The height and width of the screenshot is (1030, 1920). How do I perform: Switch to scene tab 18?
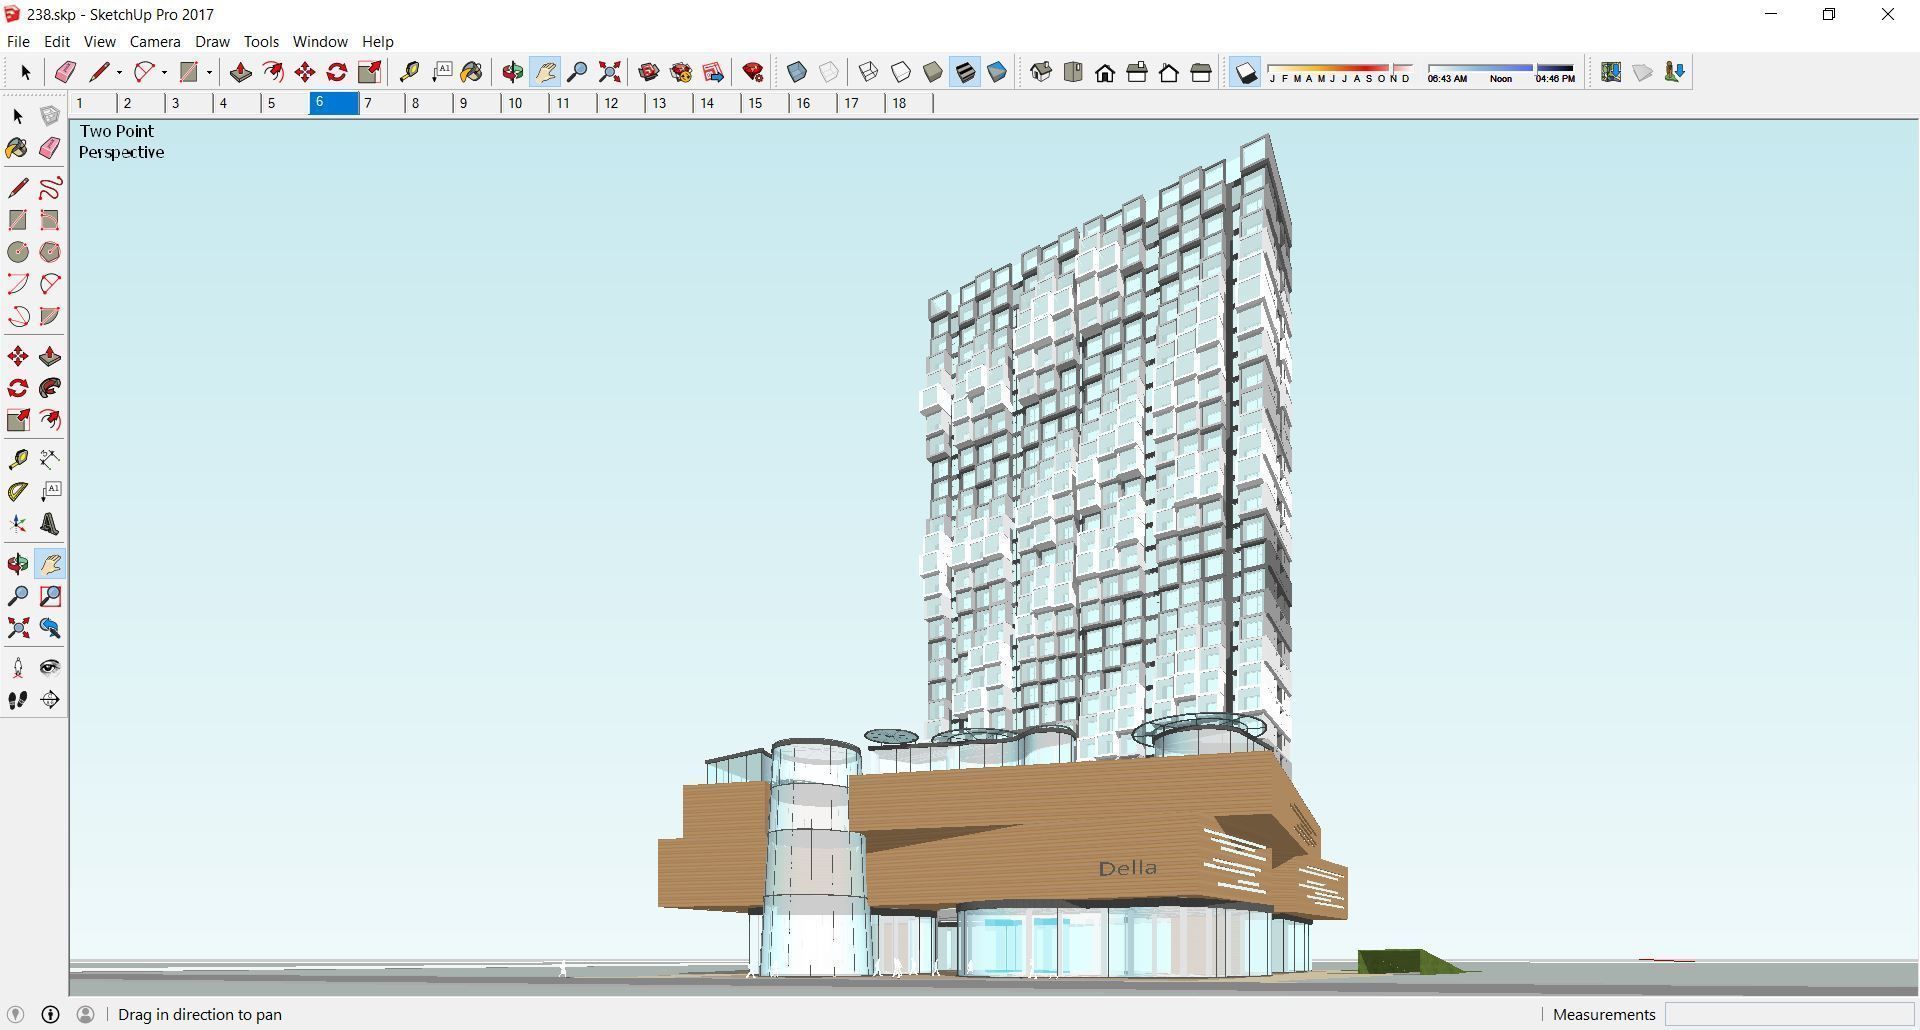(908, 103)
